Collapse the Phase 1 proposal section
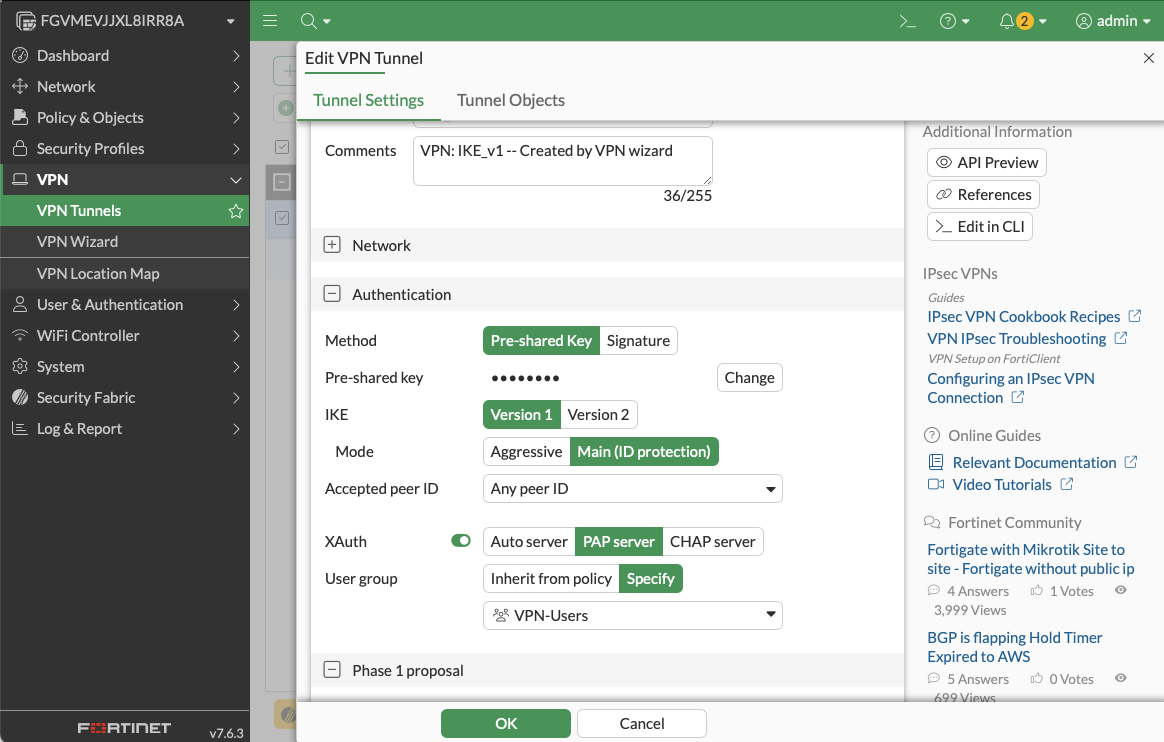Screen dimensions: 1164x742 click(332, 670)
